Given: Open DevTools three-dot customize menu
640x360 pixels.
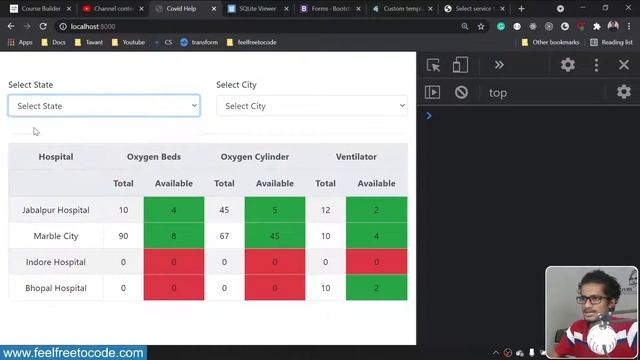Looking at the screenshot, I should pos(596,65).
